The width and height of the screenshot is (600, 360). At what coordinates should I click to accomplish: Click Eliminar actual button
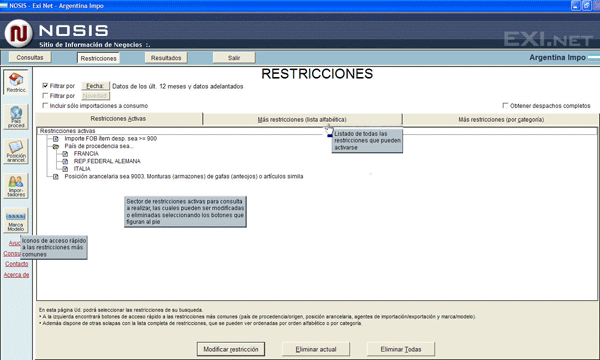tap(316, 349)
